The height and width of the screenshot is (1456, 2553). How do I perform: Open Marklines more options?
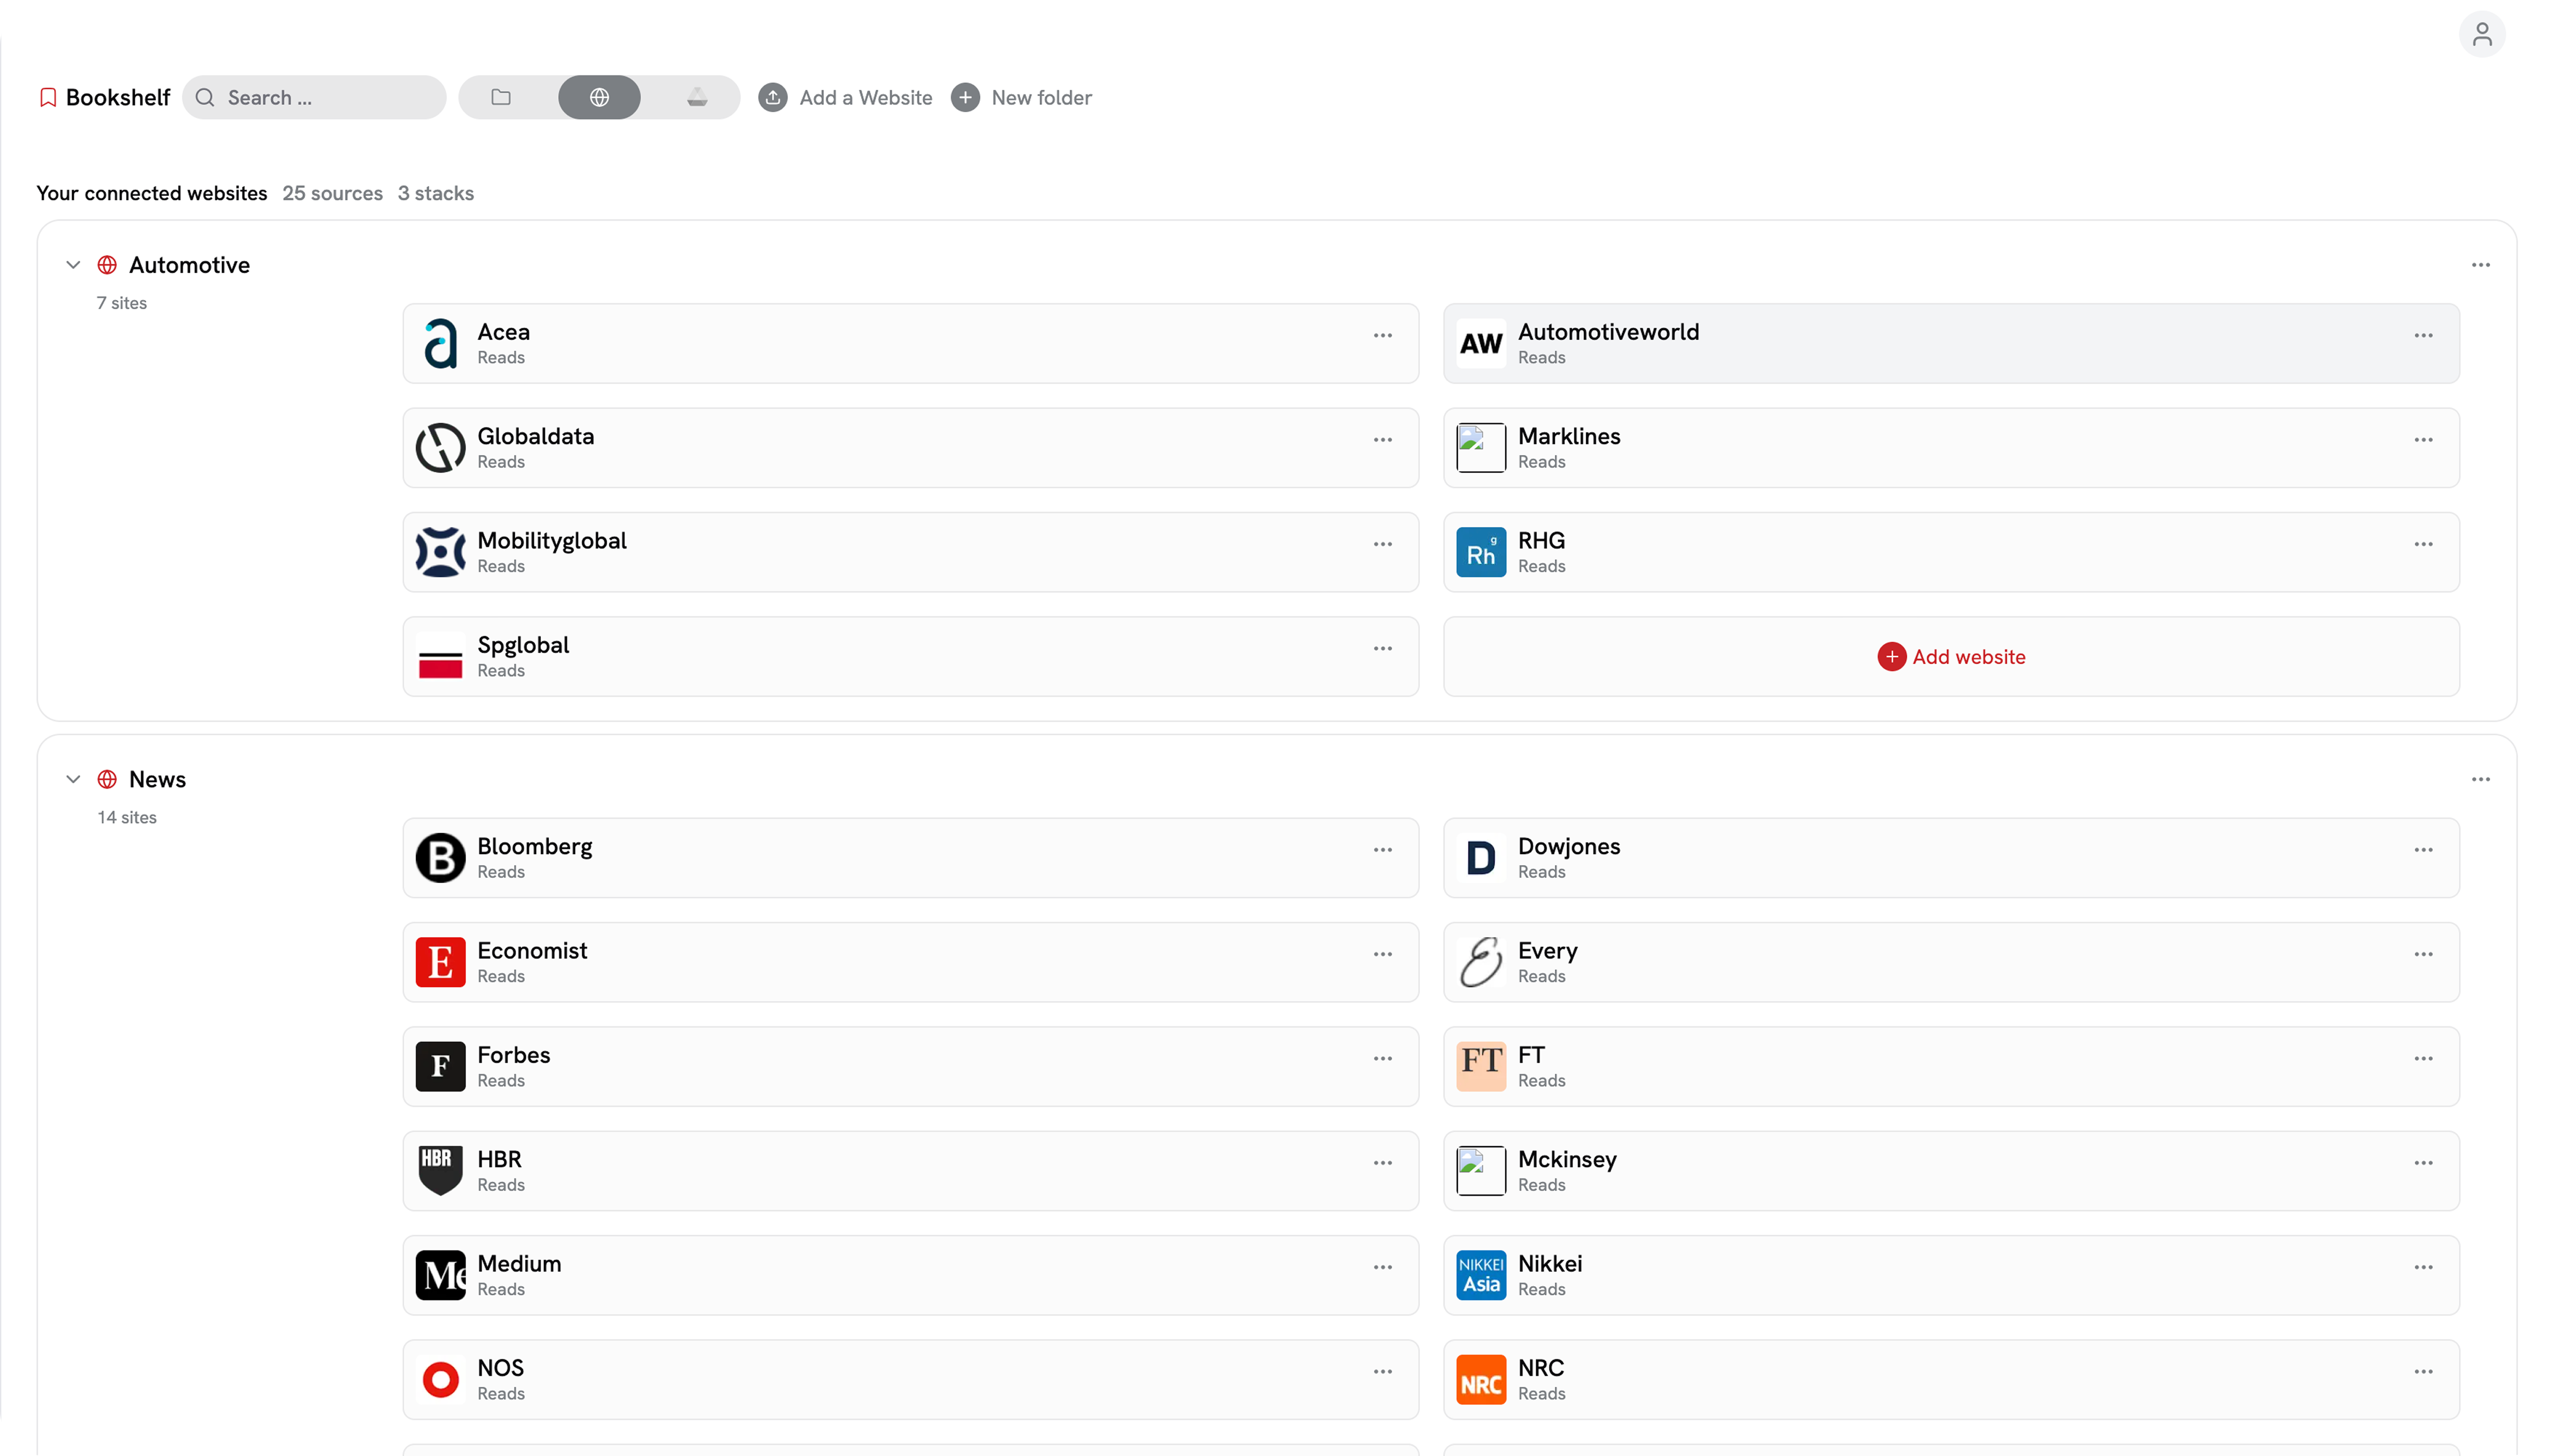tap(2423, 439)
